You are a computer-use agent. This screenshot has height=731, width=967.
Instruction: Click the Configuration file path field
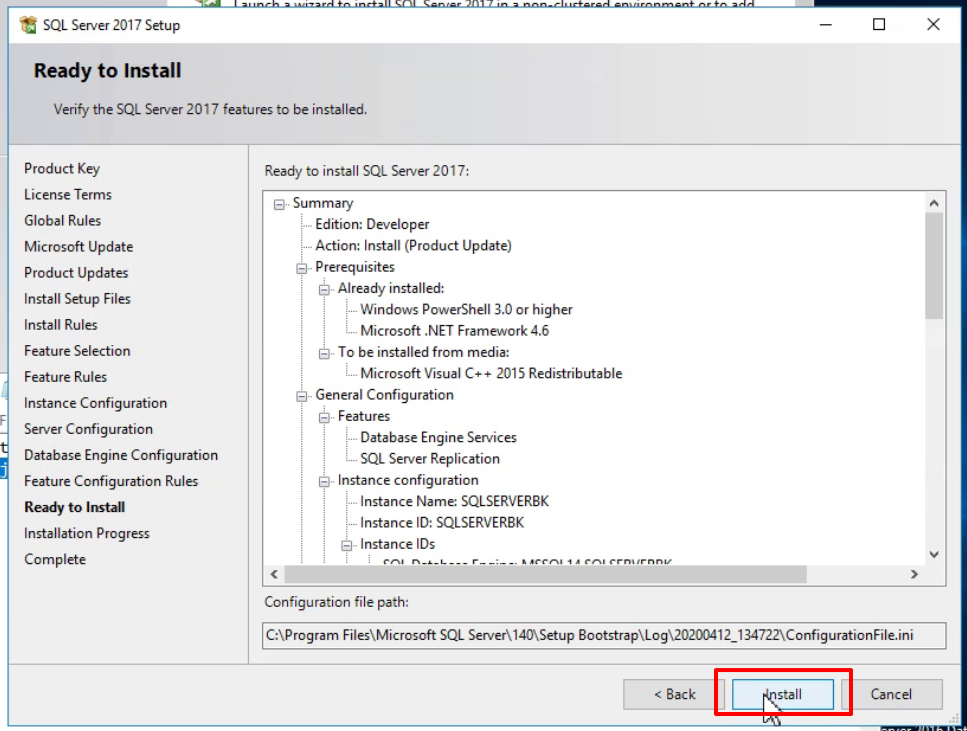tap(604, 635)
